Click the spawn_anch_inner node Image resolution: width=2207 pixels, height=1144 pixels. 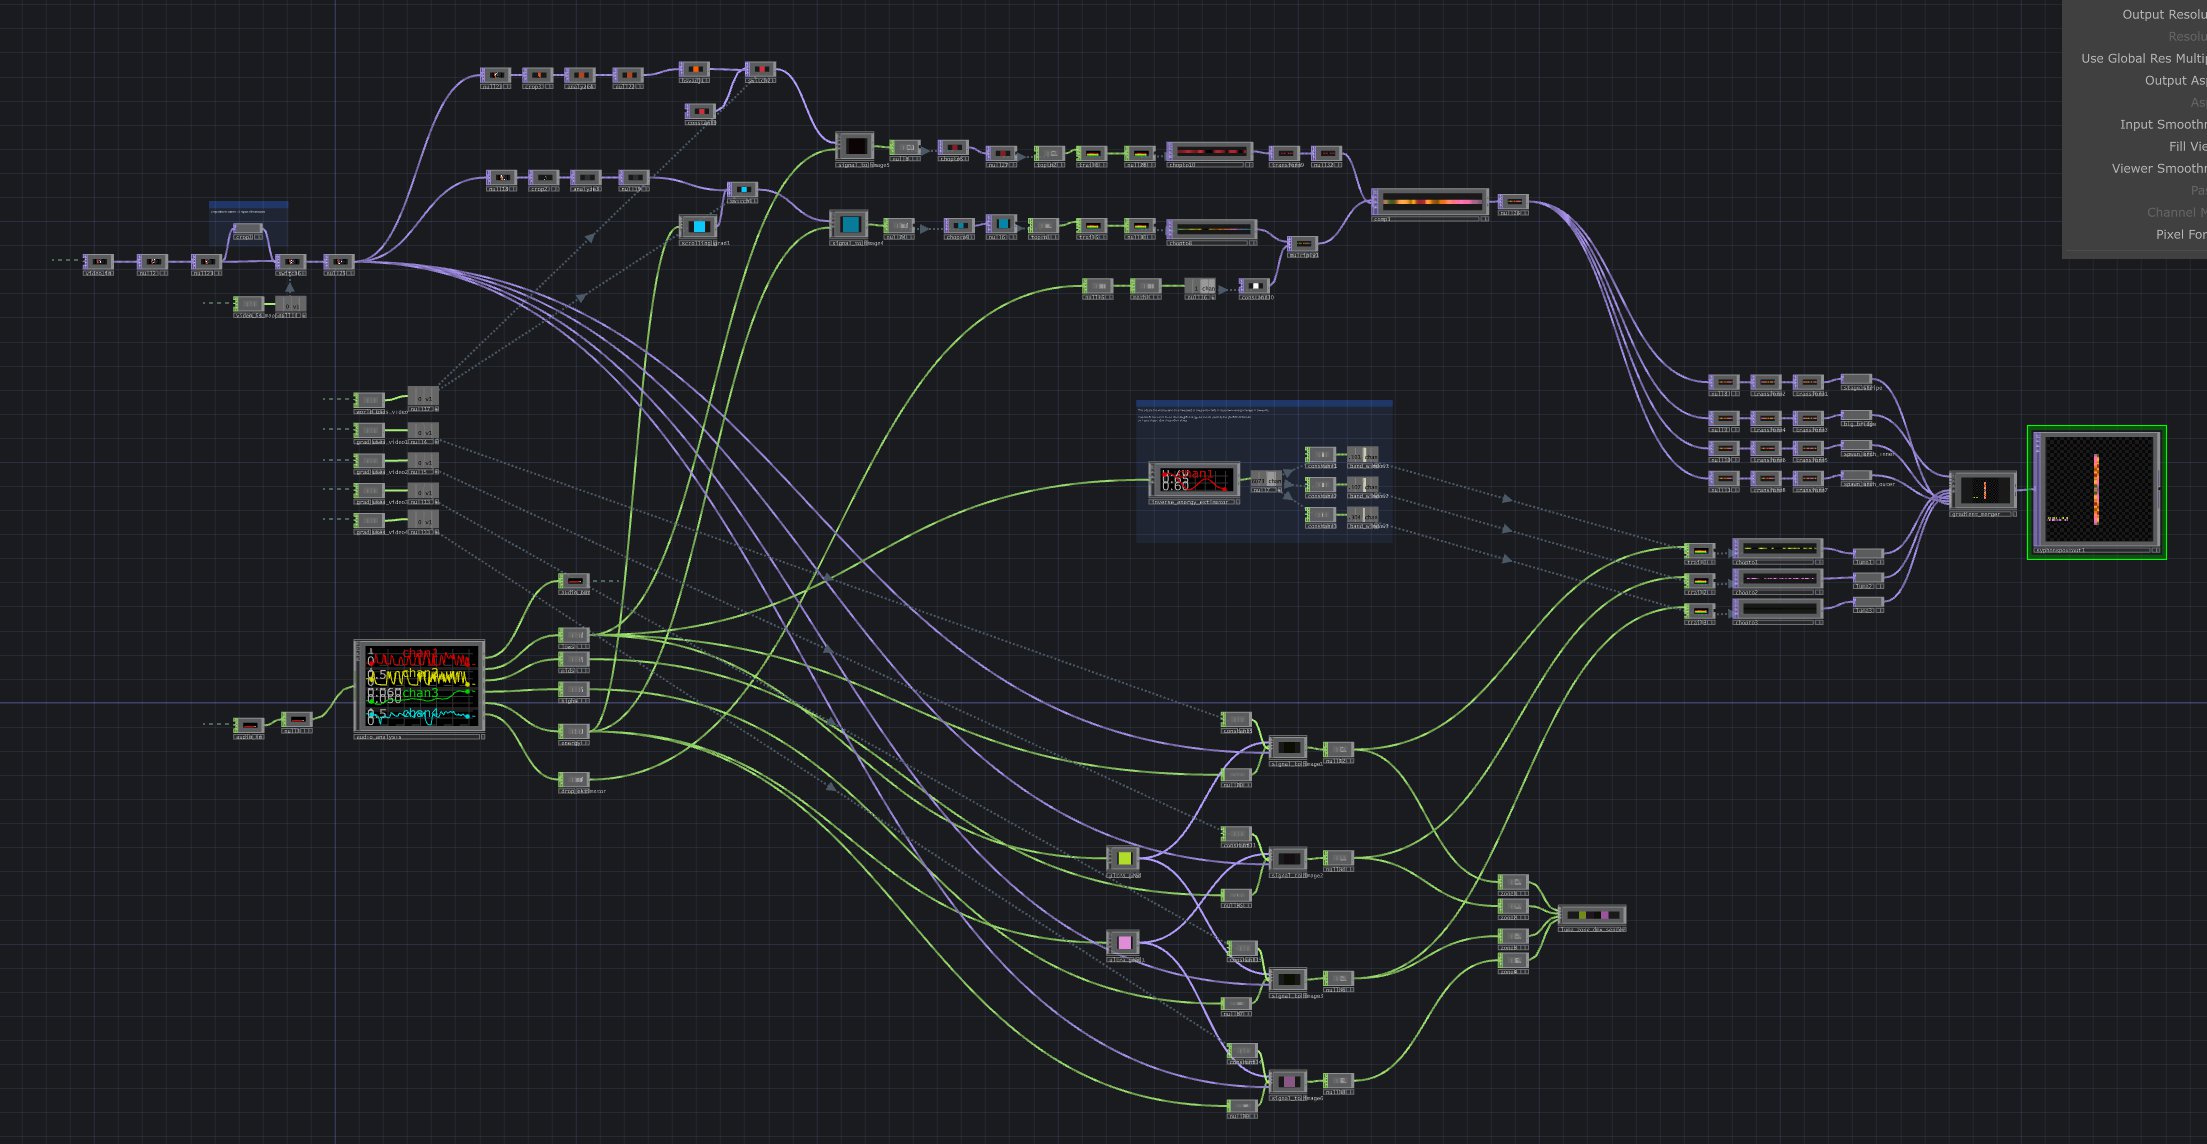point(1856,448)
